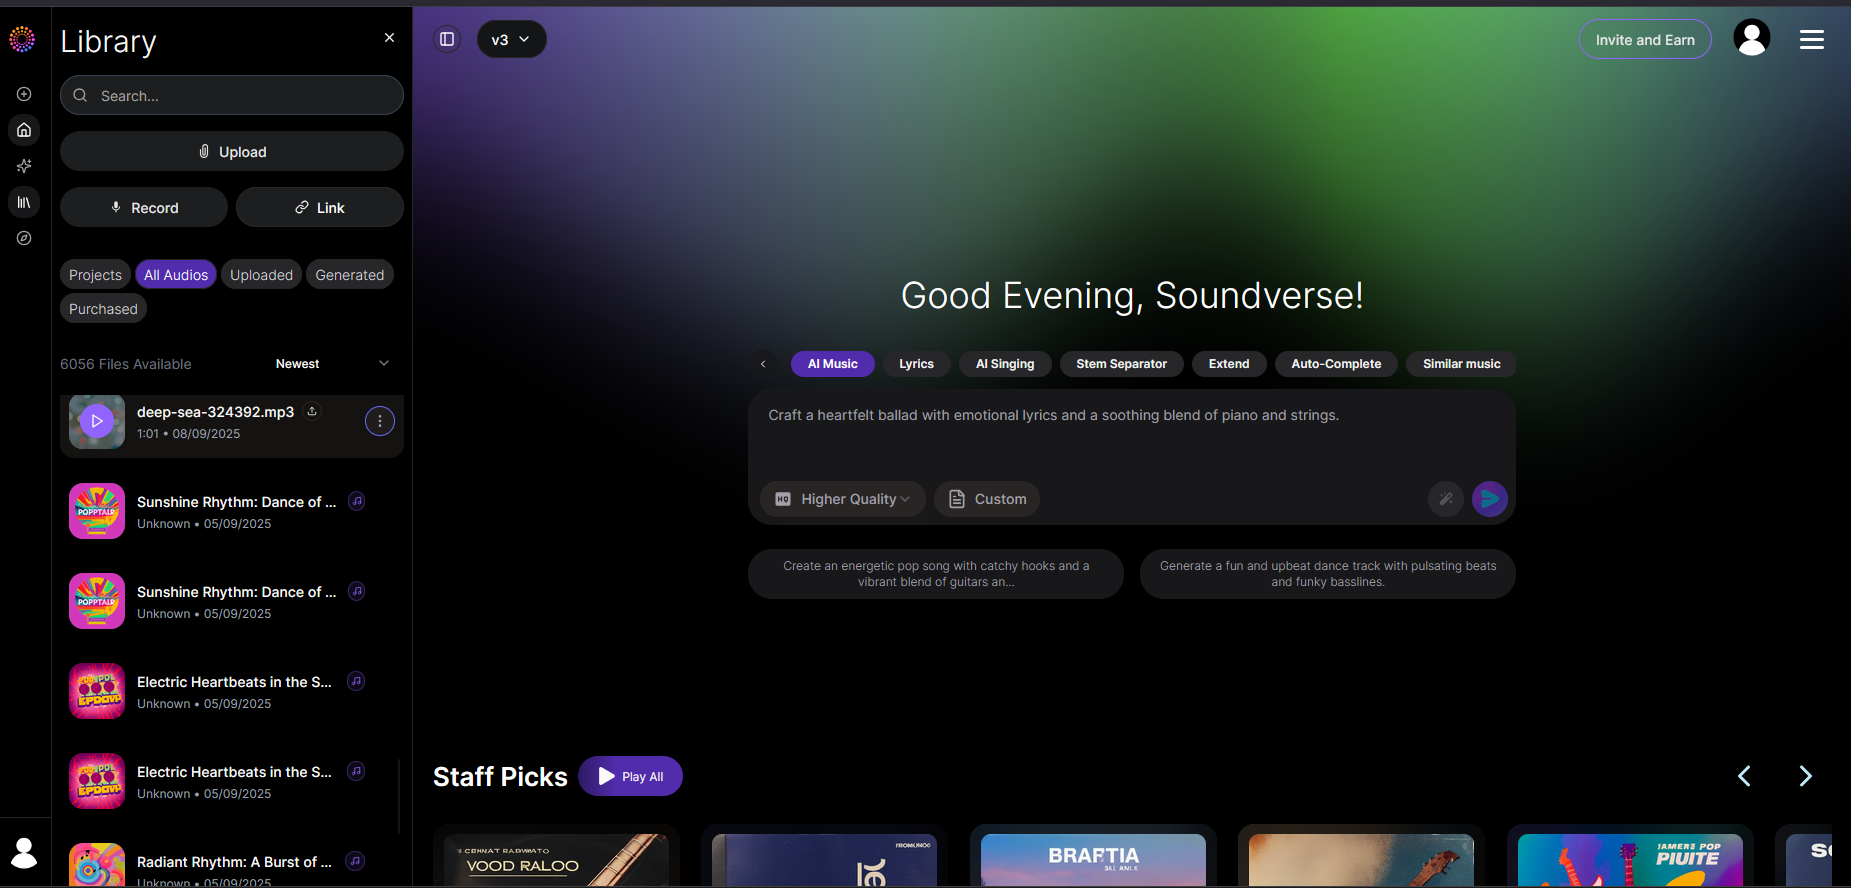Click the upload badge beside deep-sea-324392.mp3
The image size is (1851, 888).
[312, 411]
